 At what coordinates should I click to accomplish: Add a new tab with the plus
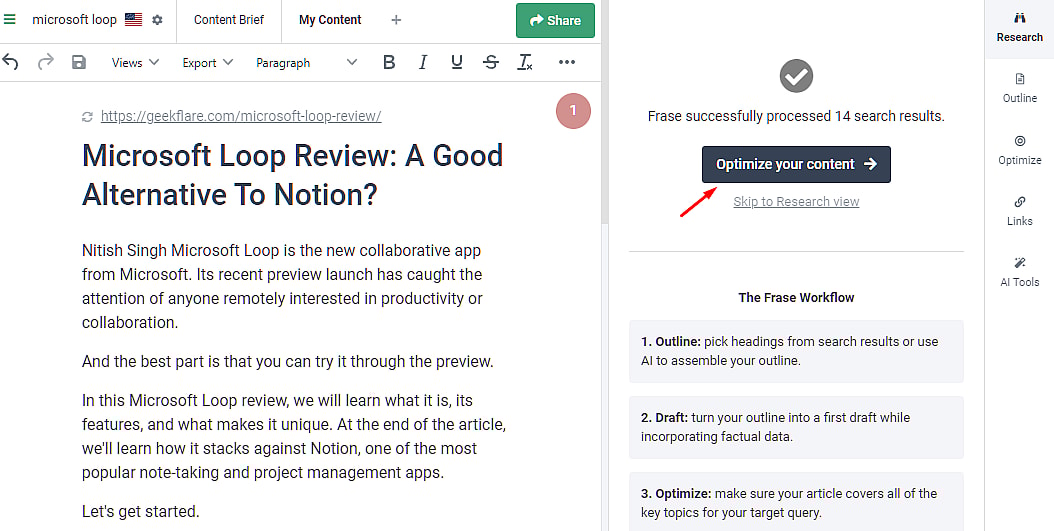396,20
